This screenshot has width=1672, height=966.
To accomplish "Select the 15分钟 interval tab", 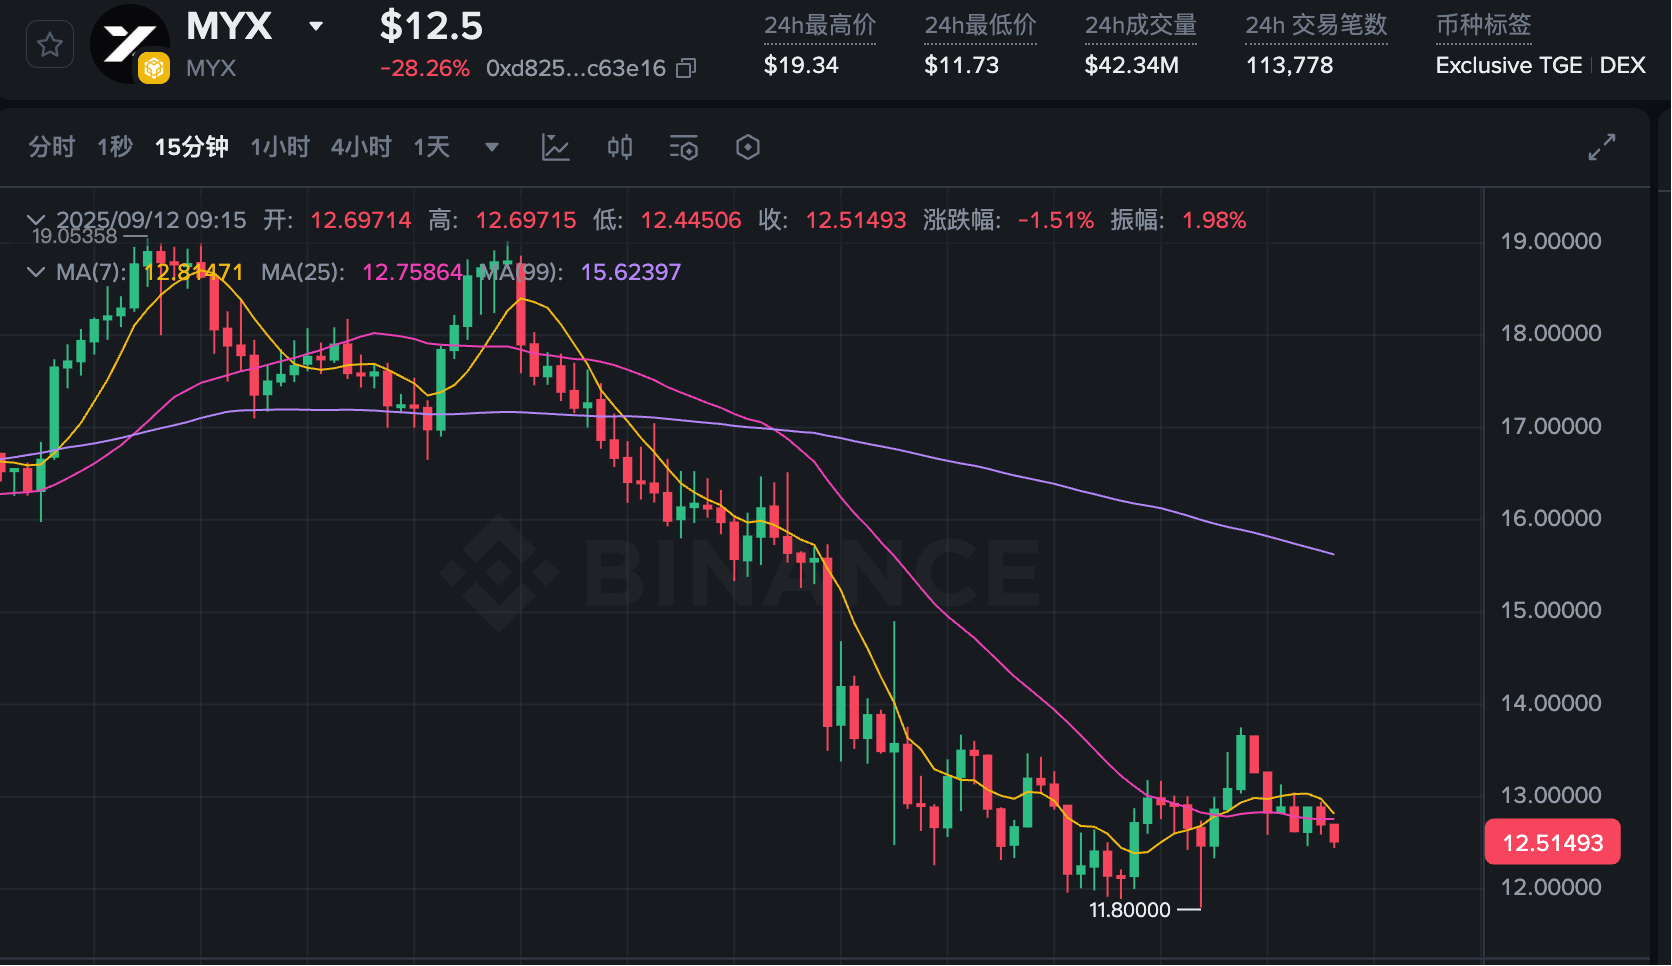I will [x=191, y=148].
